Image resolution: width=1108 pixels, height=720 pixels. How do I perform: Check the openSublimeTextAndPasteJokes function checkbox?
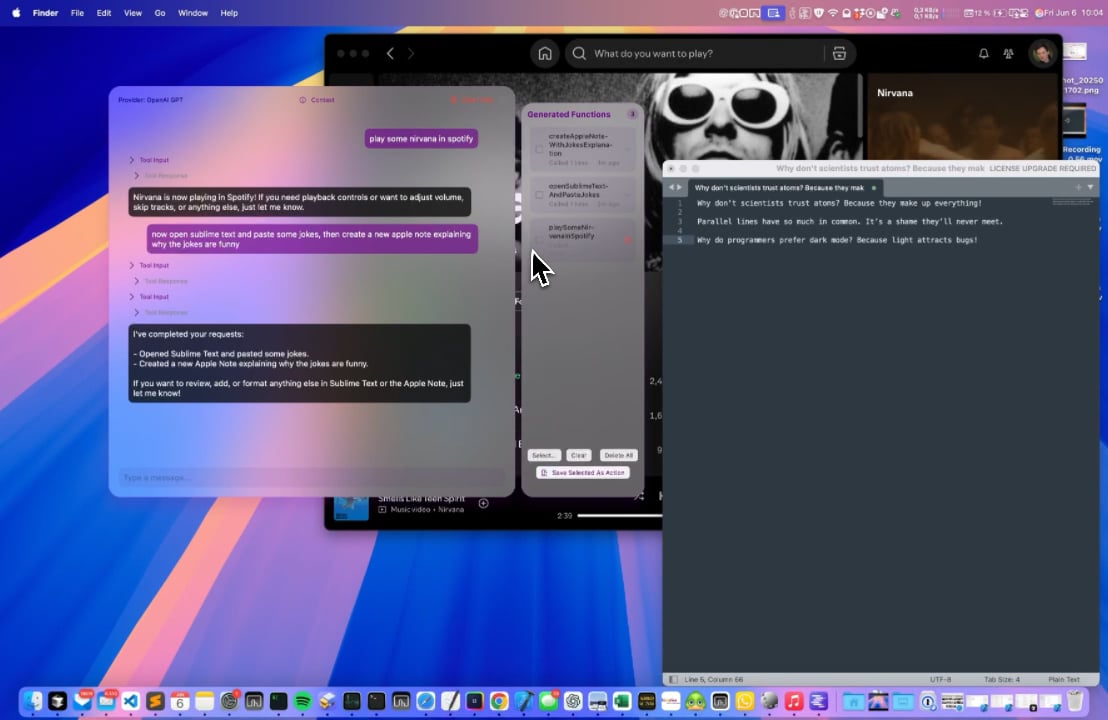(539, 194)
